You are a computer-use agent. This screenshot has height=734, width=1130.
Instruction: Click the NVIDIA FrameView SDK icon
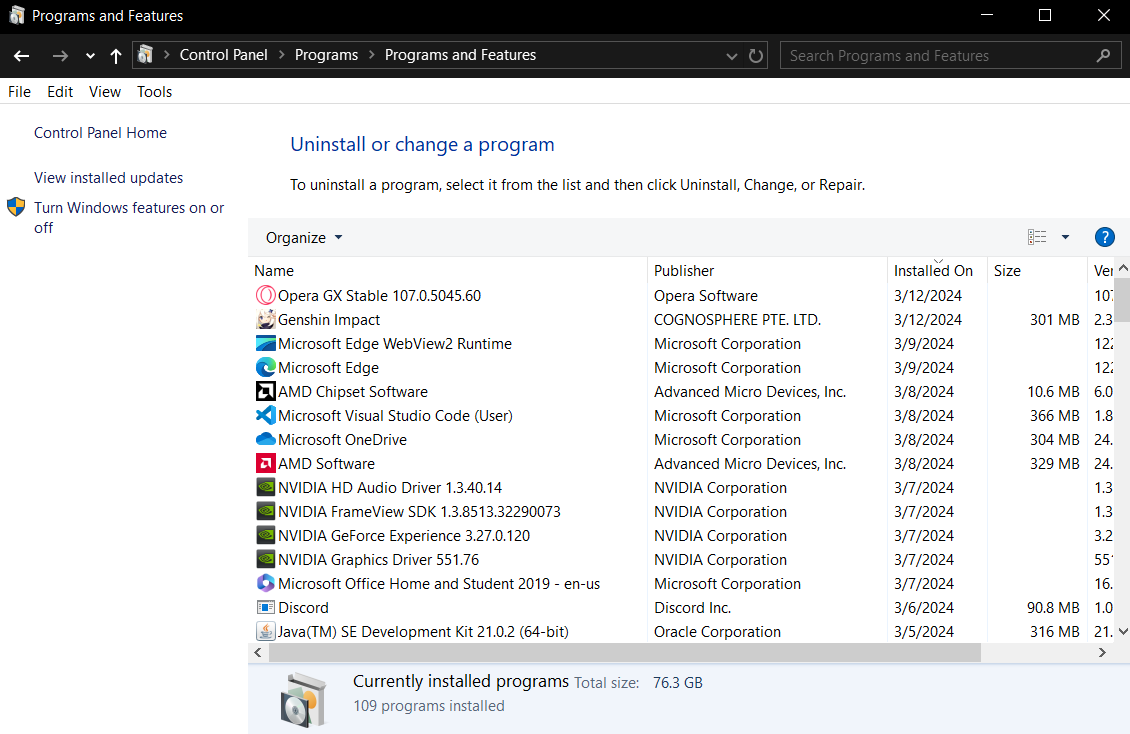265,511
